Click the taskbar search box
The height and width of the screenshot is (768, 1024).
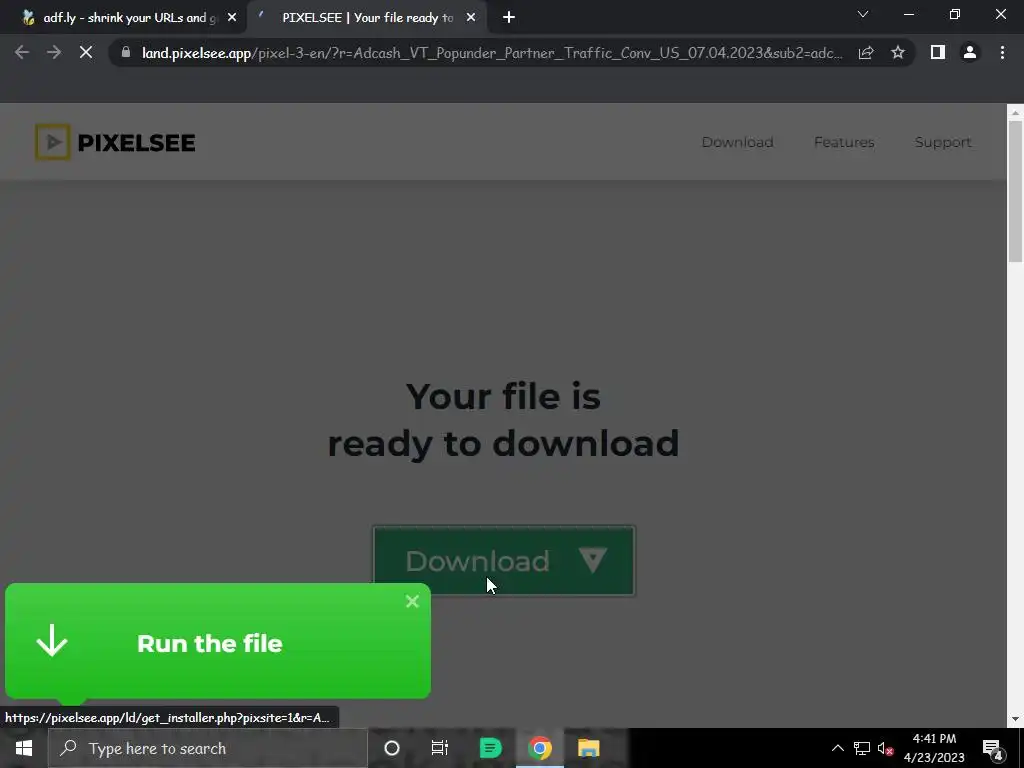click(x=207, y=748)
